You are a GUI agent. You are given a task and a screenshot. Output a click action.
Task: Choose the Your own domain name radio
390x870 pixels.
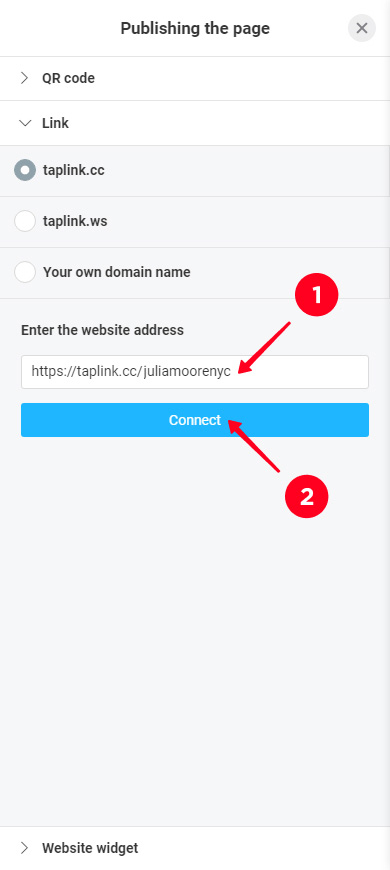[x=25, y=272]
